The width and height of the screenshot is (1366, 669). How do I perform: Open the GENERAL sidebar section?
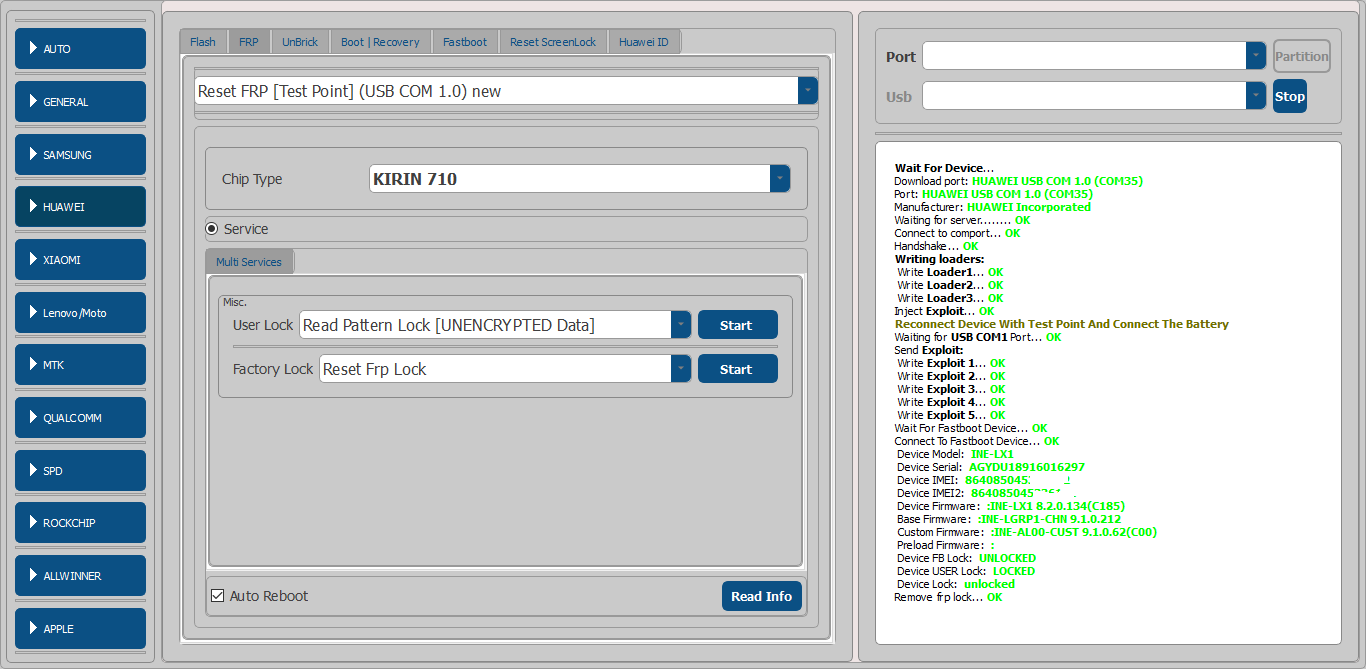(80, 102)
